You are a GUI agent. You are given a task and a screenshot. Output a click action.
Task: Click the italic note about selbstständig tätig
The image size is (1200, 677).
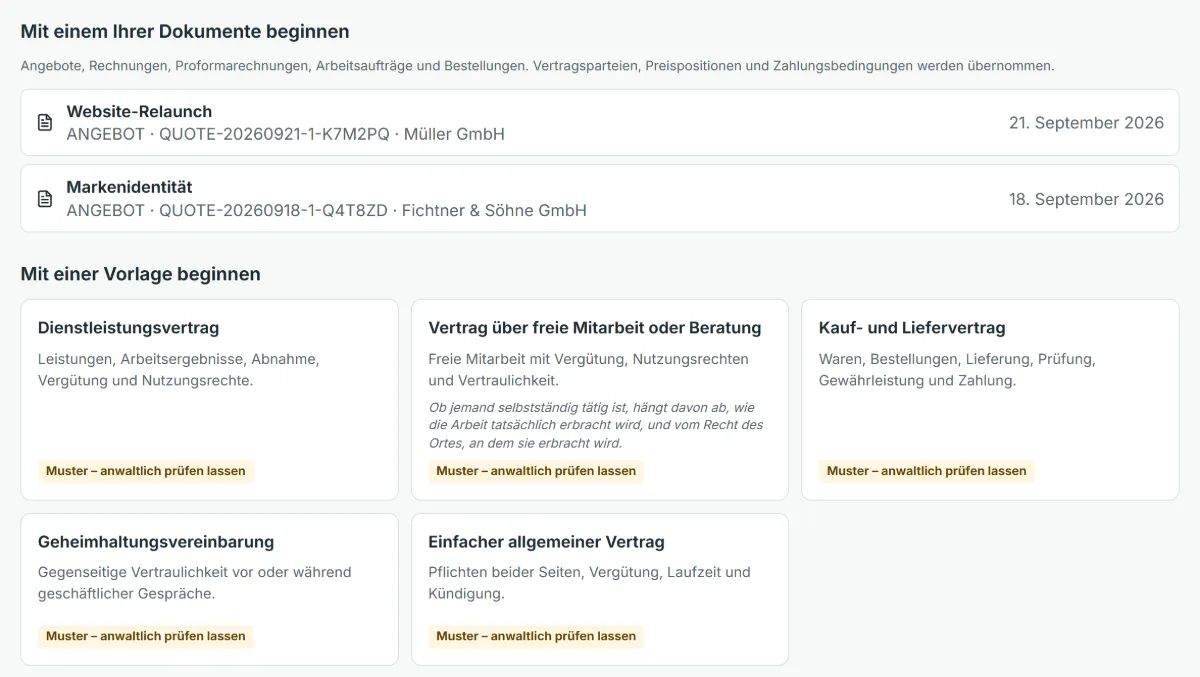point(596,425)
